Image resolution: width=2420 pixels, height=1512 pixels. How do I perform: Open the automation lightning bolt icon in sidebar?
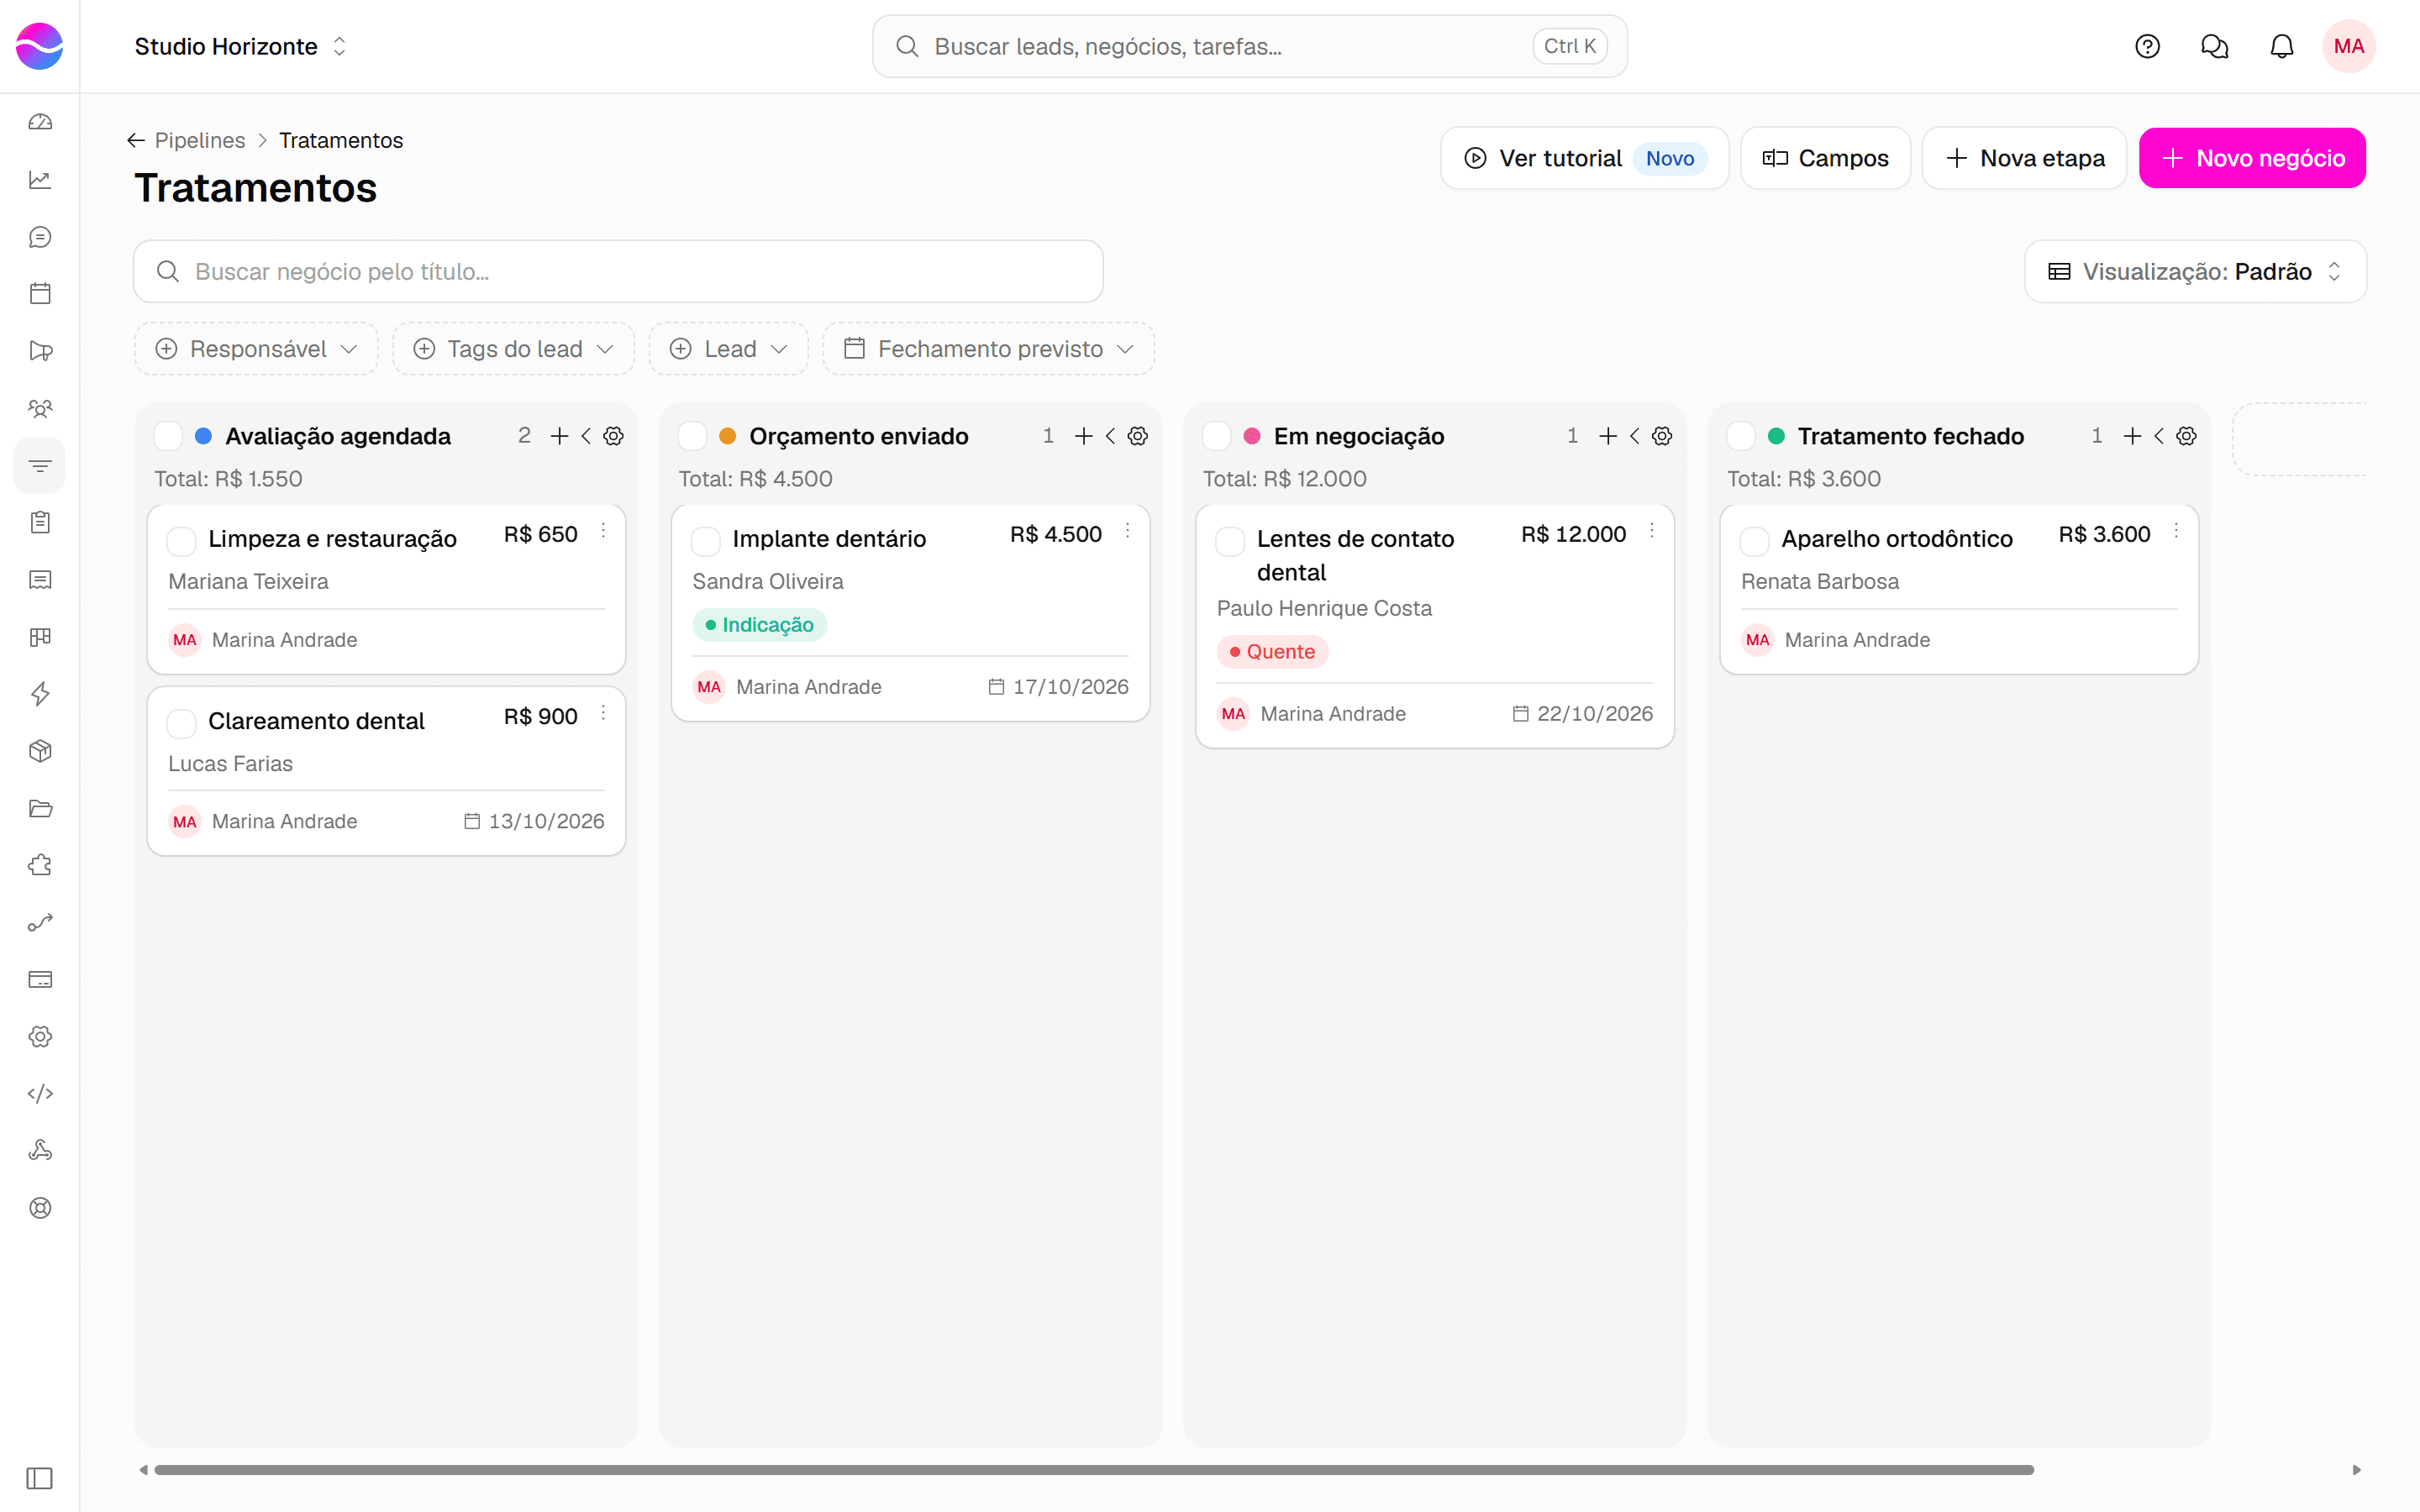pyautogui.click(x=40, y=694)
